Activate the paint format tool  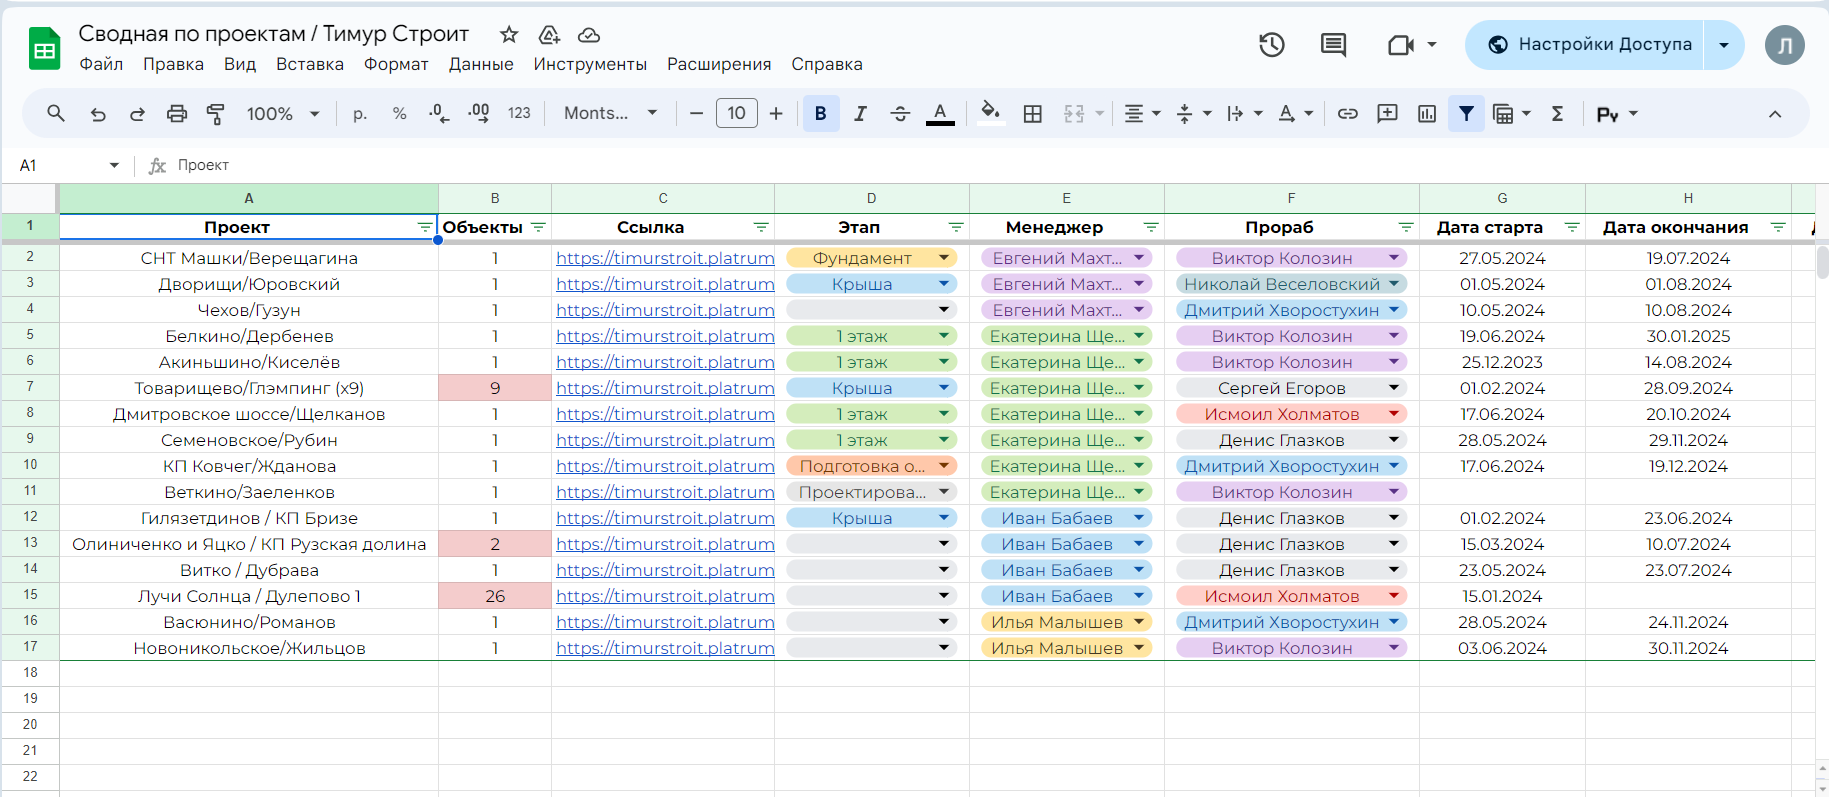tap(215, 114)
